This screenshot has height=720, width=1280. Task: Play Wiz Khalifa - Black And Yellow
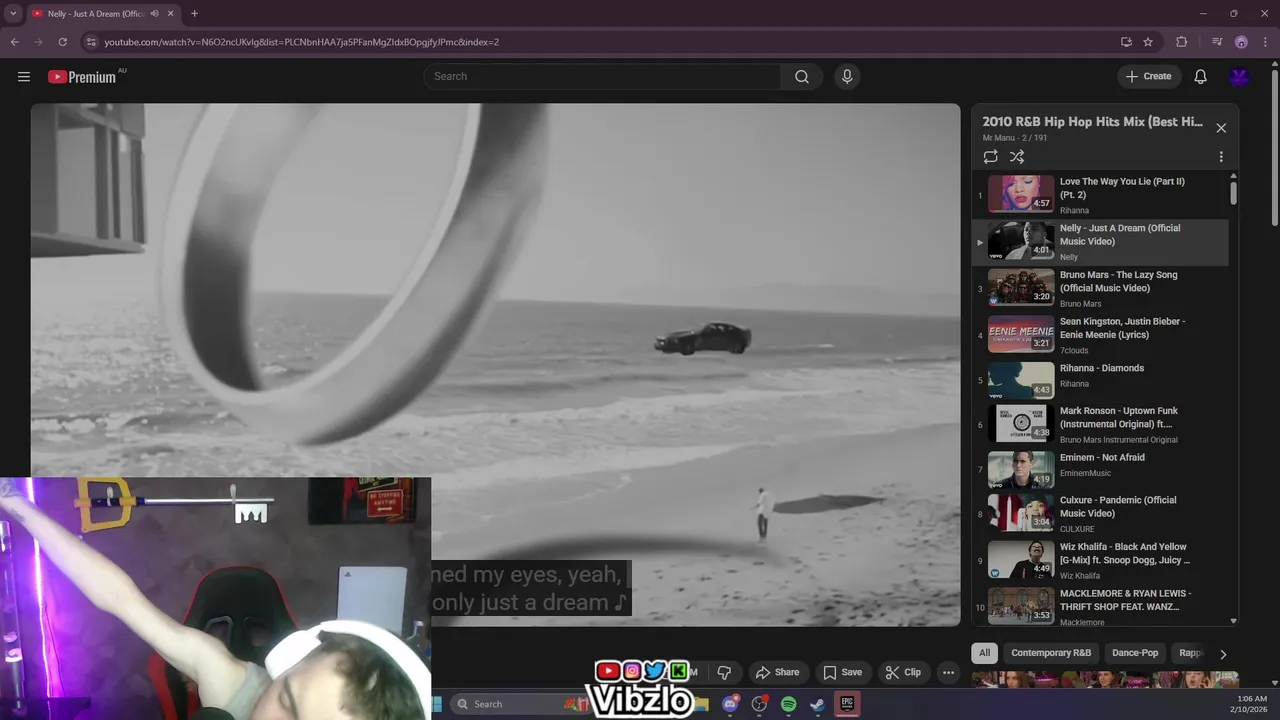(x=1100, y=560)
